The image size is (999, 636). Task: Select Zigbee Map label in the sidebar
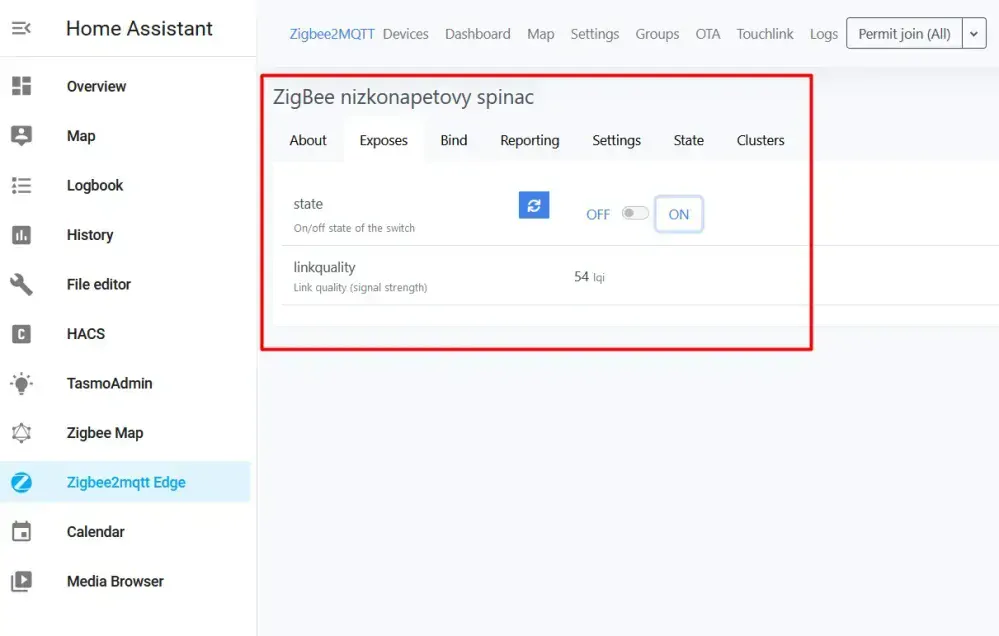coord(104,433)
